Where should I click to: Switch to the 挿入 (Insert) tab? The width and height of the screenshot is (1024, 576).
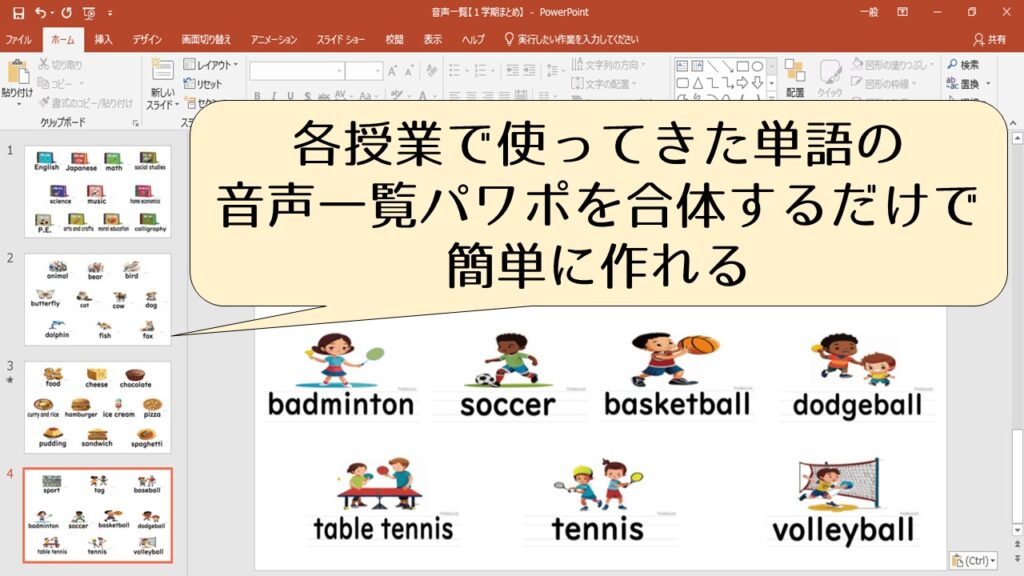click(x=104, y=40)
